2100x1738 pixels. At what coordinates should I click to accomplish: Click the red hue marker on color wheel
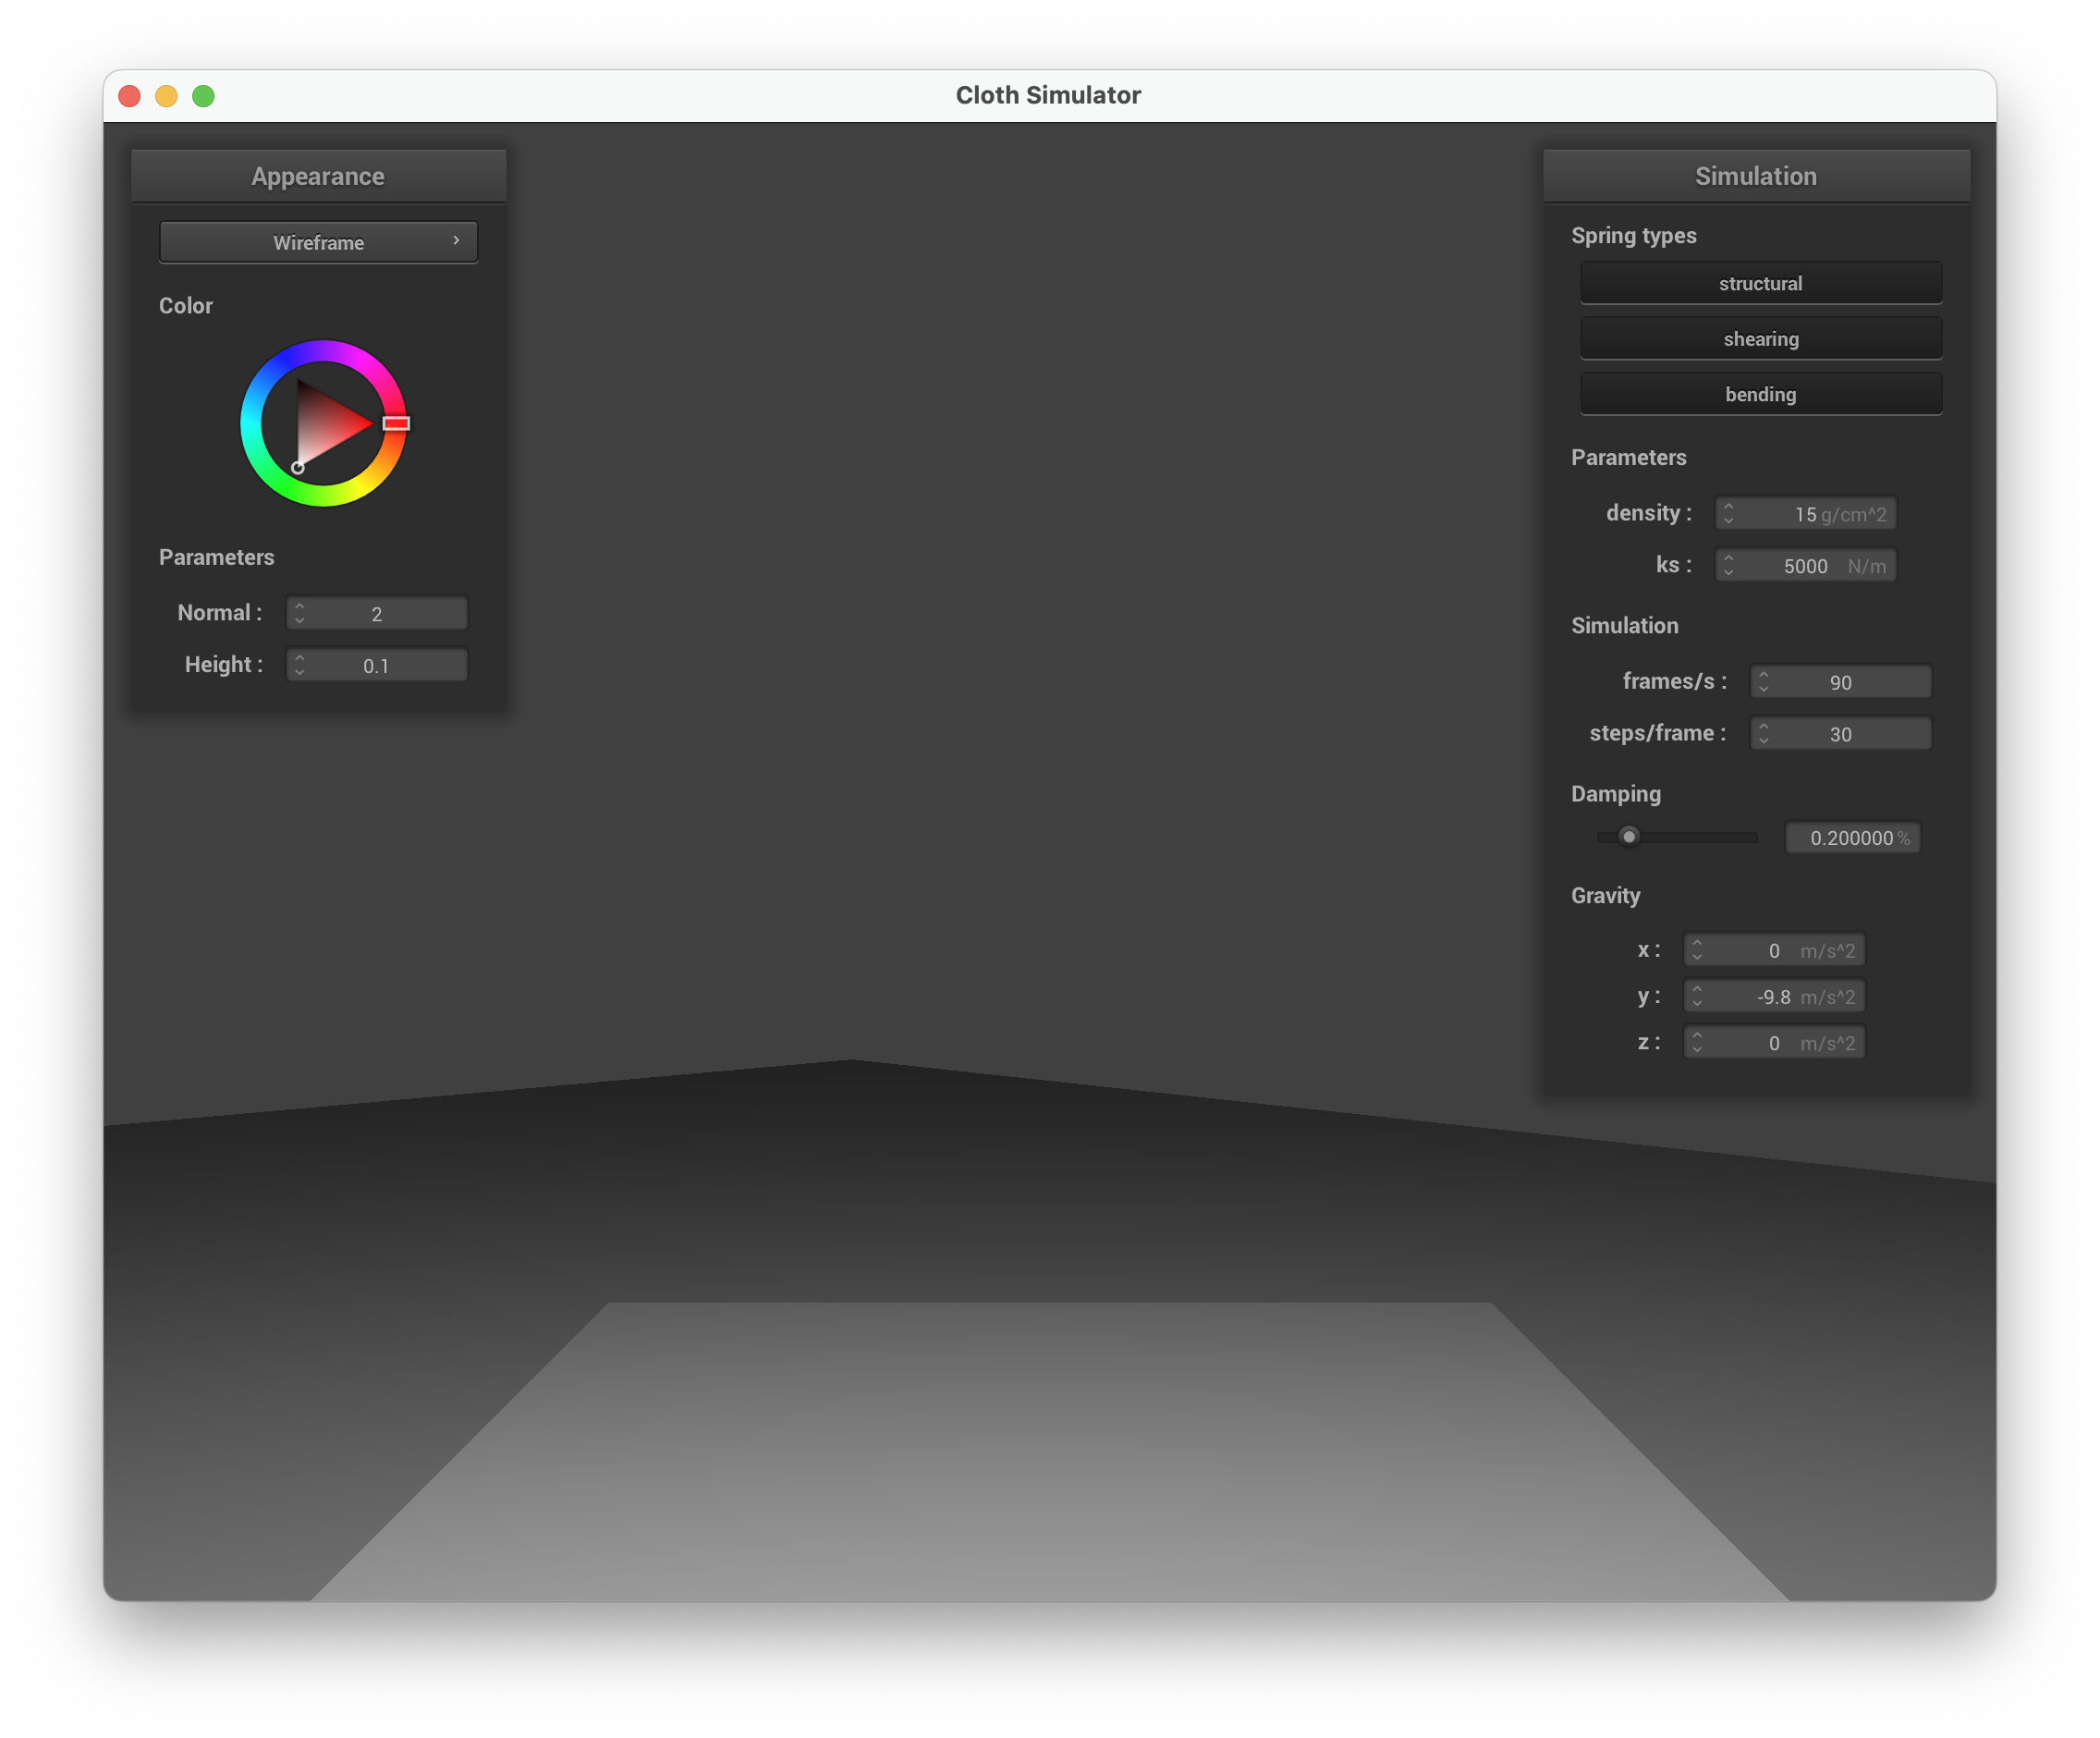tap(396, 423)
